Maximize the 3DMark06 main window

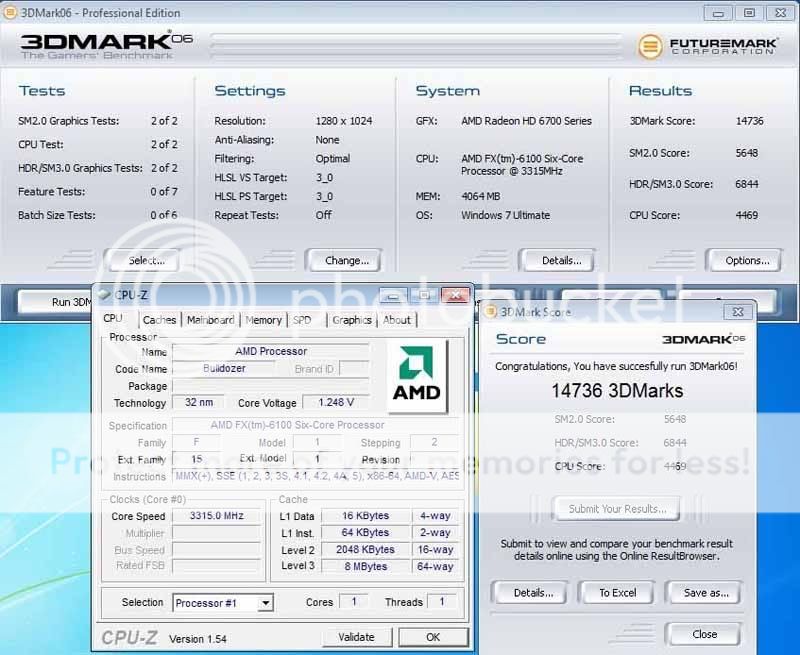pos(749,13)
